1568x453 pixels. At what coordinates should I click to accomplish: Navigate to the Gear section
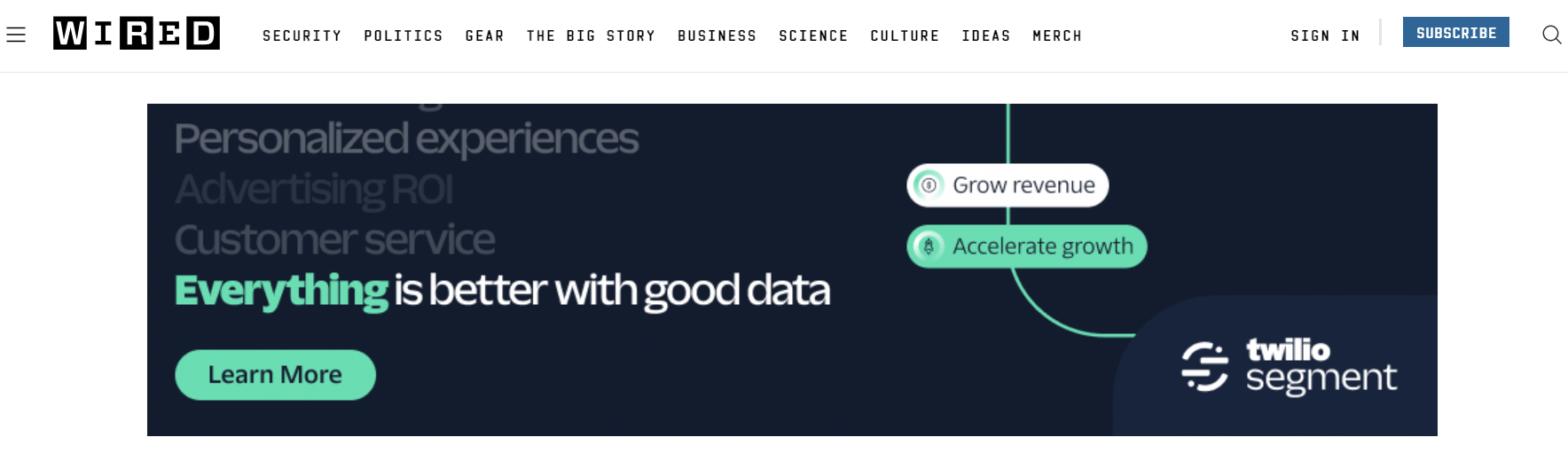(485, 36)
